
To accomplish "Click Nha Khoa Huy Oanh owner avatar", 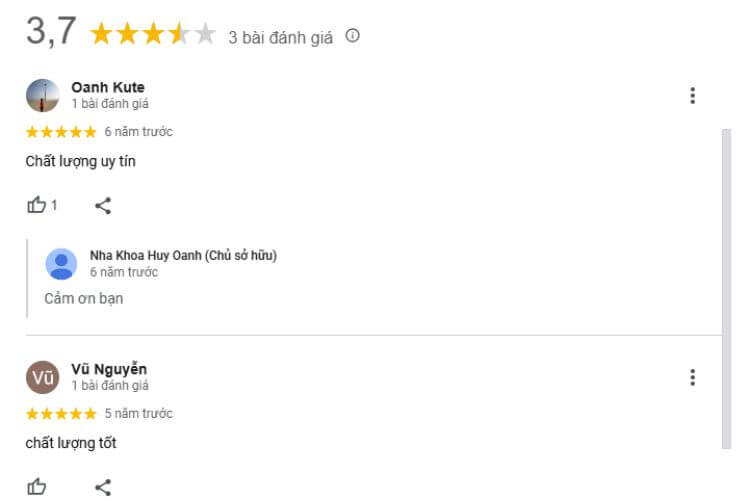I will coord(61,263).
